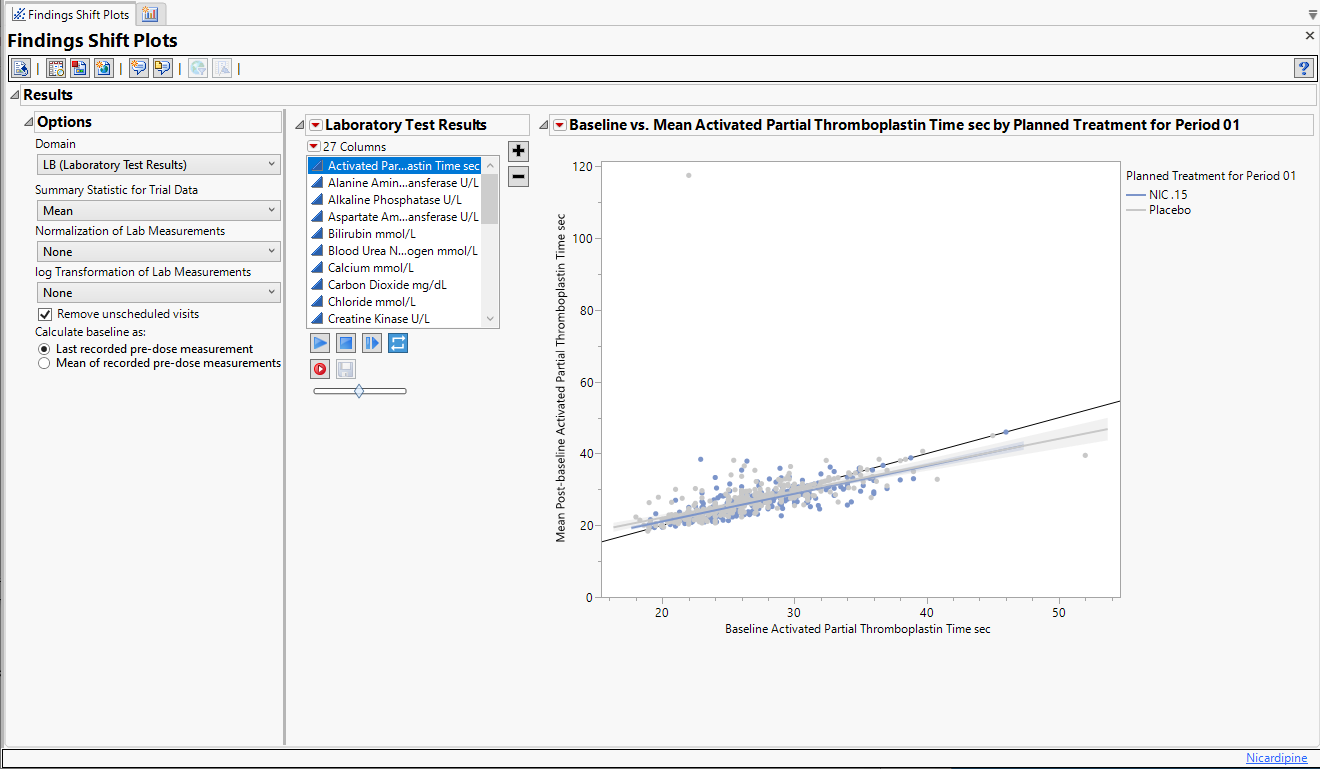Click the plus button beside column list

(519, 151)
